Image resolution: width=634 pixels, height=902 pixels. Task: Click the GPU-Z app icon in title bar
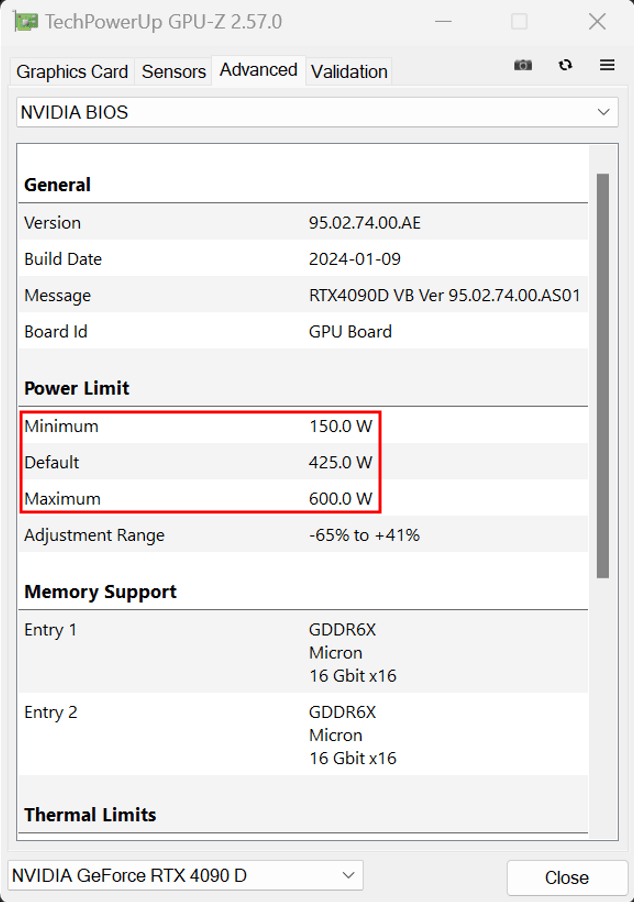(27, 21)
